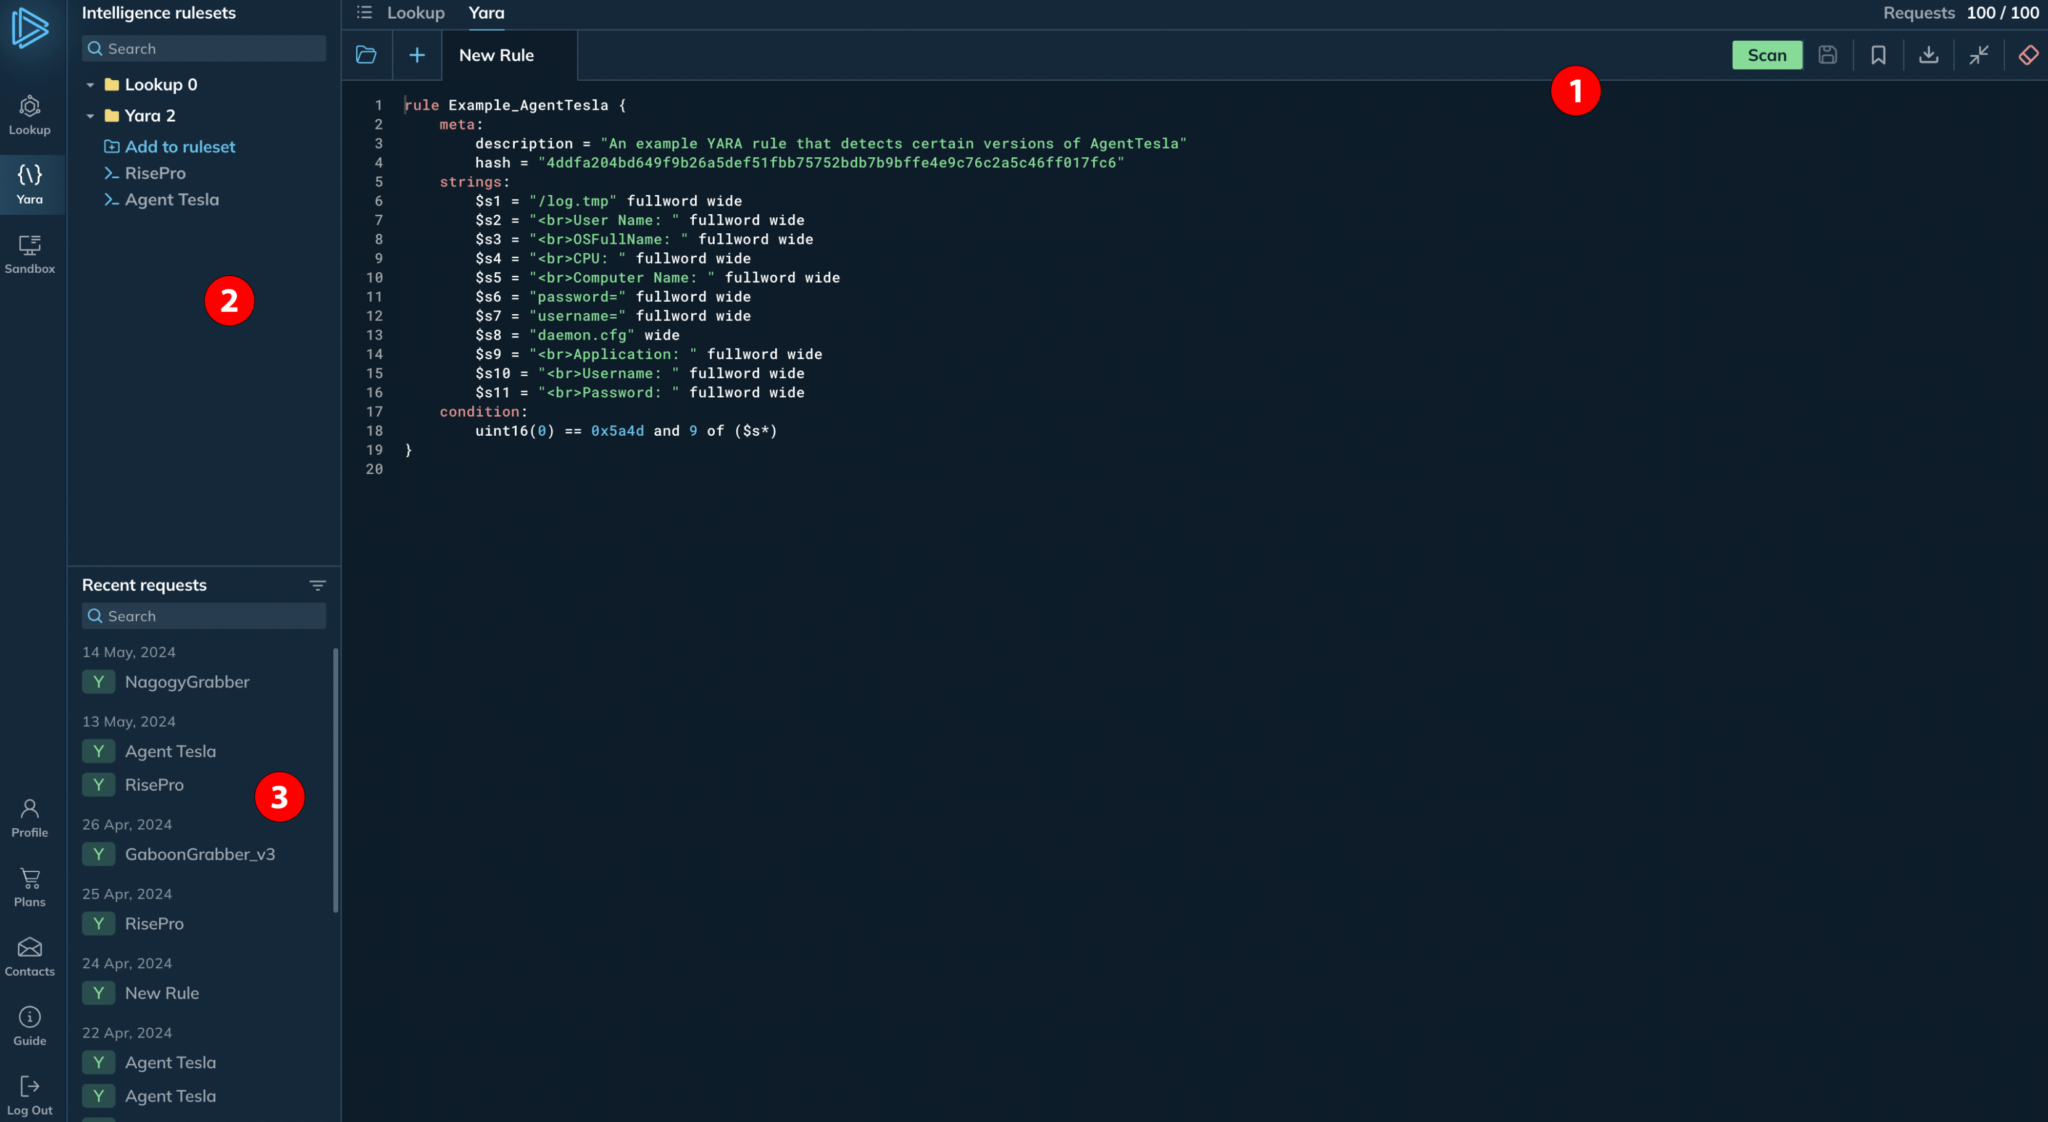Click the Recent requests scrollbar
The width and height of the screenshot is (2048, 1122).
335,780
